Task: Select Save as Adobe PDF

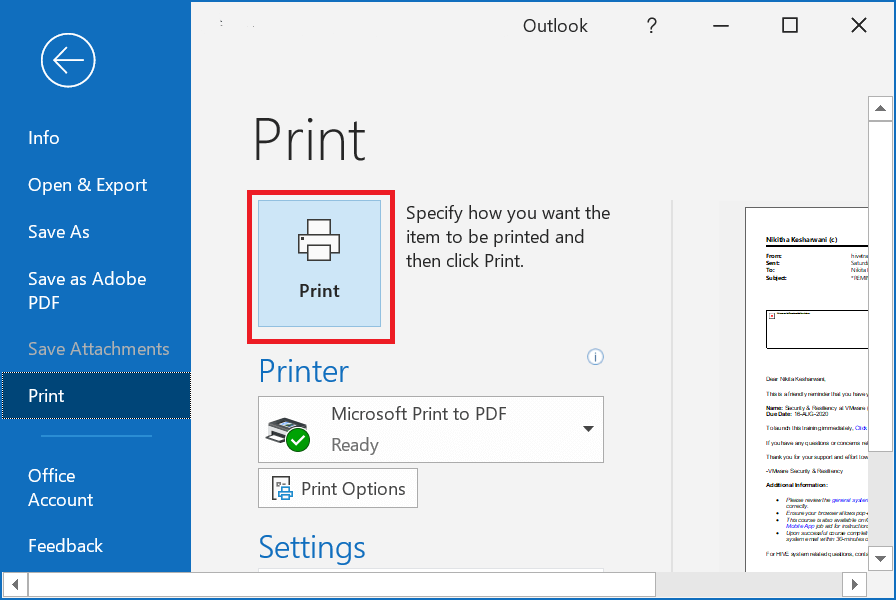Action: click(x=87, y=290)
